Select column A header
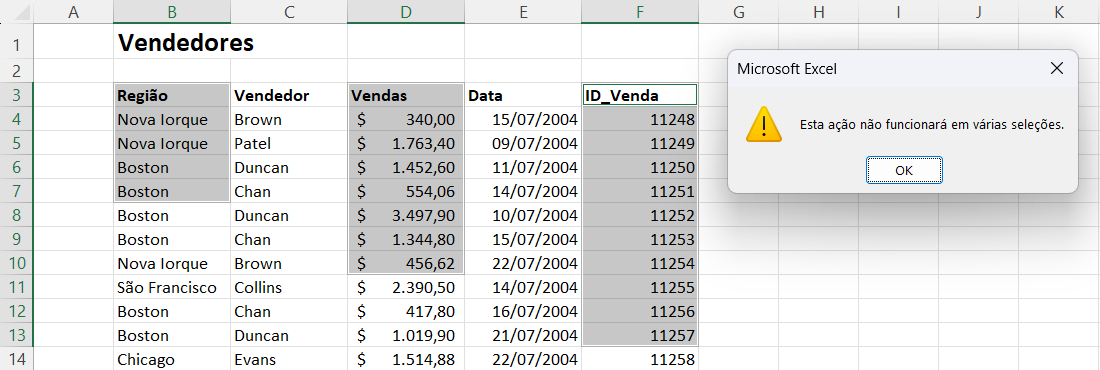Viewport: 1100px width, 370px height. [73, 11]
